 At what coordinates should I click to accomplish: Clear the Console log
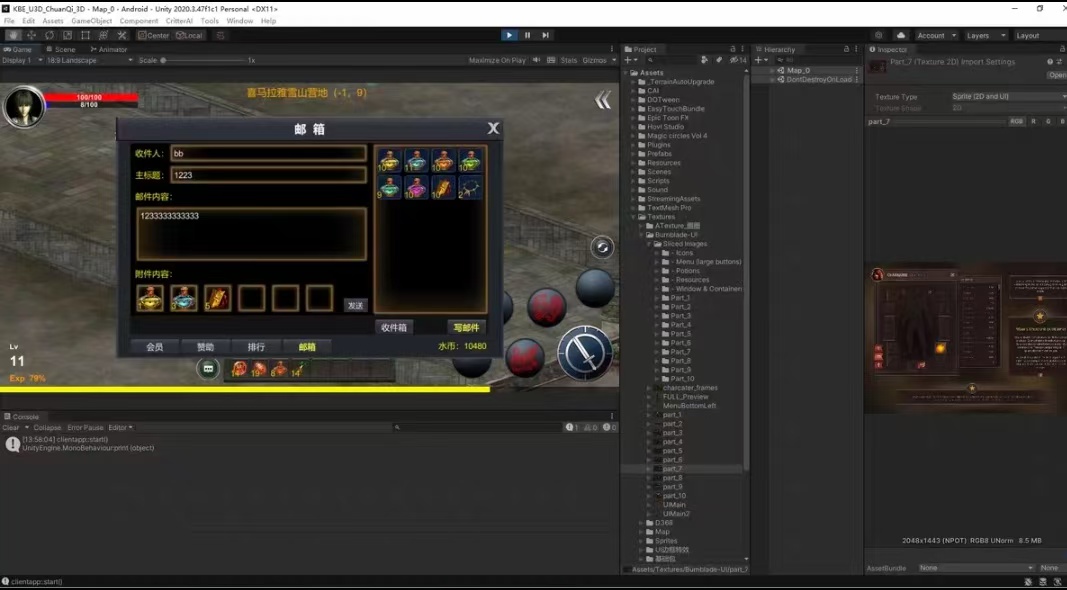click(11, 428)
